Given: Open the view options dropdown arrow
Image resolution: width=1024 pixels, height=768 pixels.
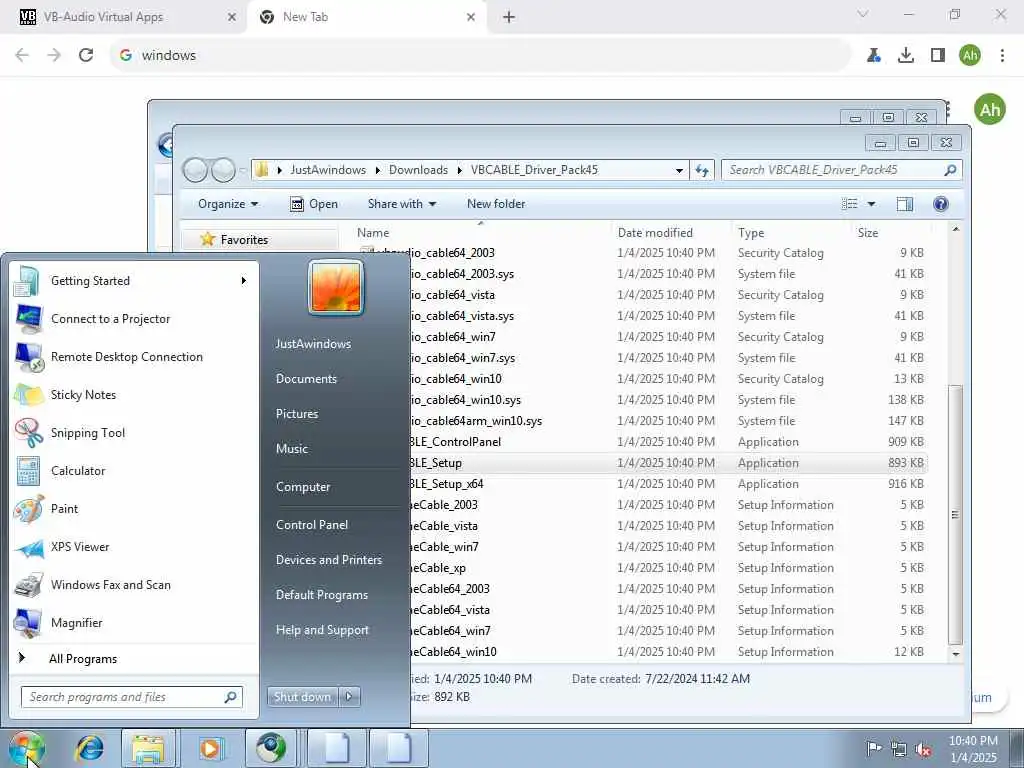Looking at the screenshot, I should [x=871, y=204].
